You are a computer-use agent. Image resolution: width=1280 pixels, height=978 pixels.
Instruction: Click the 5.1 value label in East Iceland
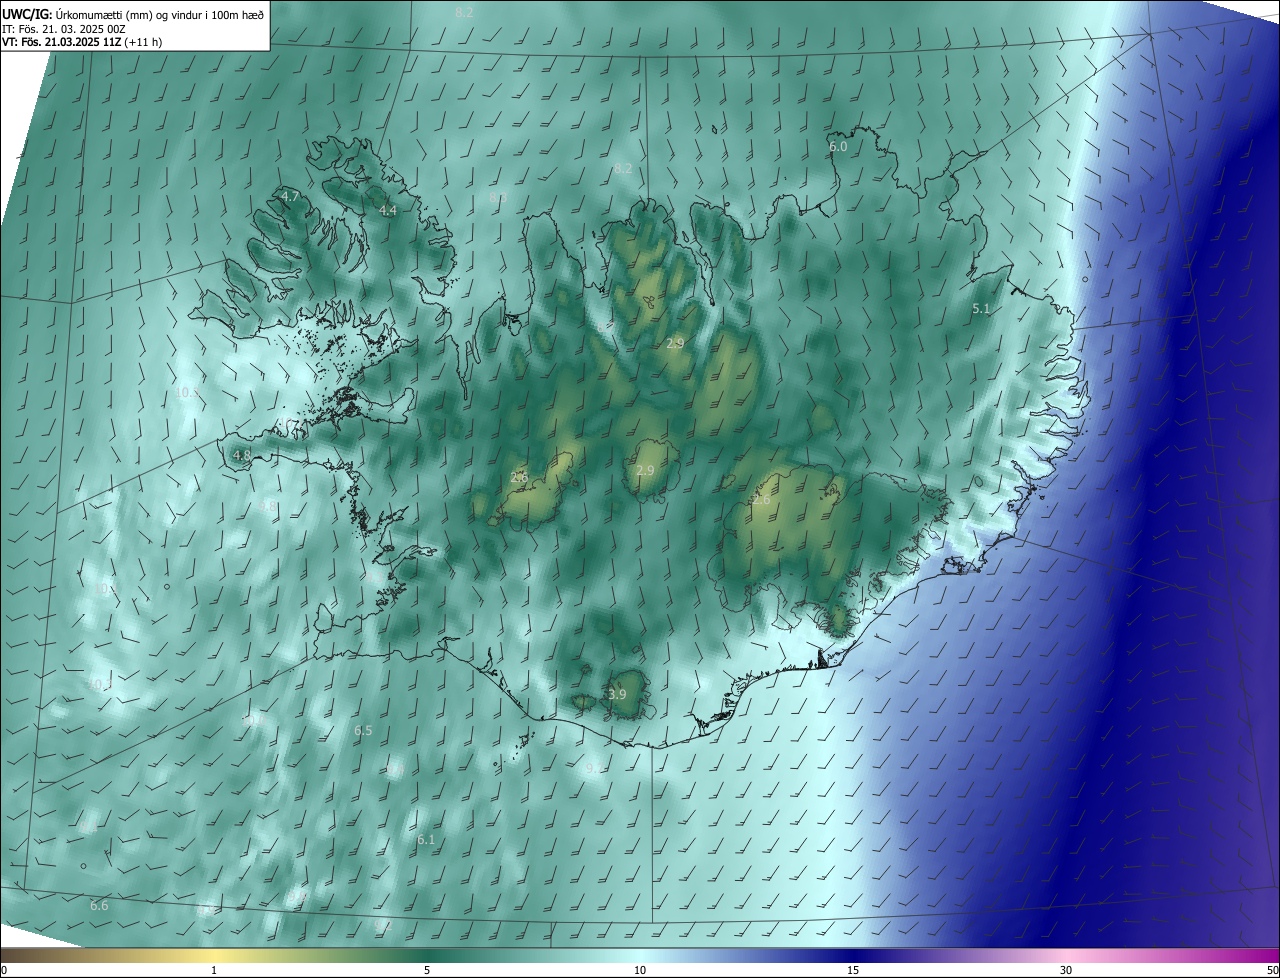pos(981,309)
